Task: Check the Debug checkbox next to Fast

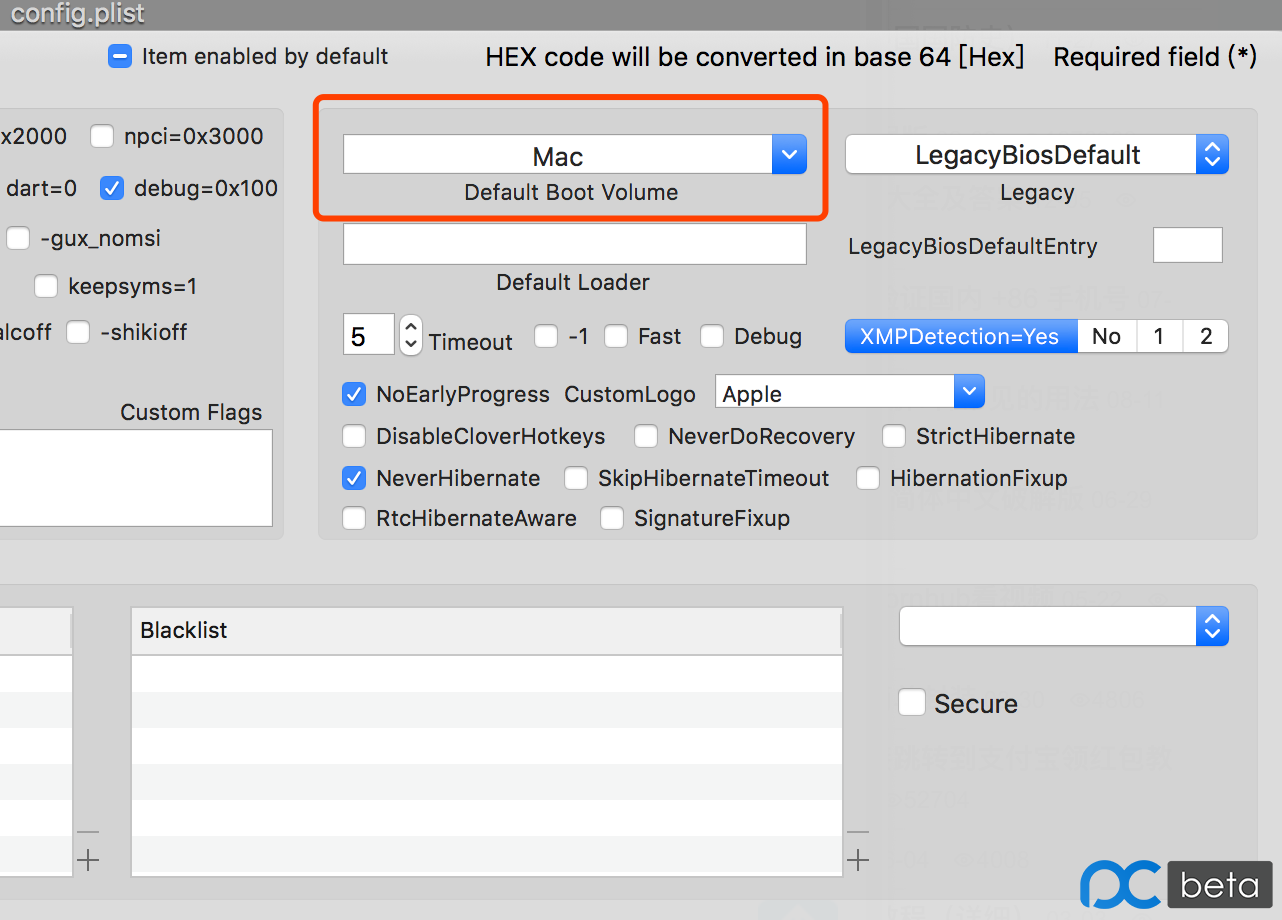Action: (712, 336)
